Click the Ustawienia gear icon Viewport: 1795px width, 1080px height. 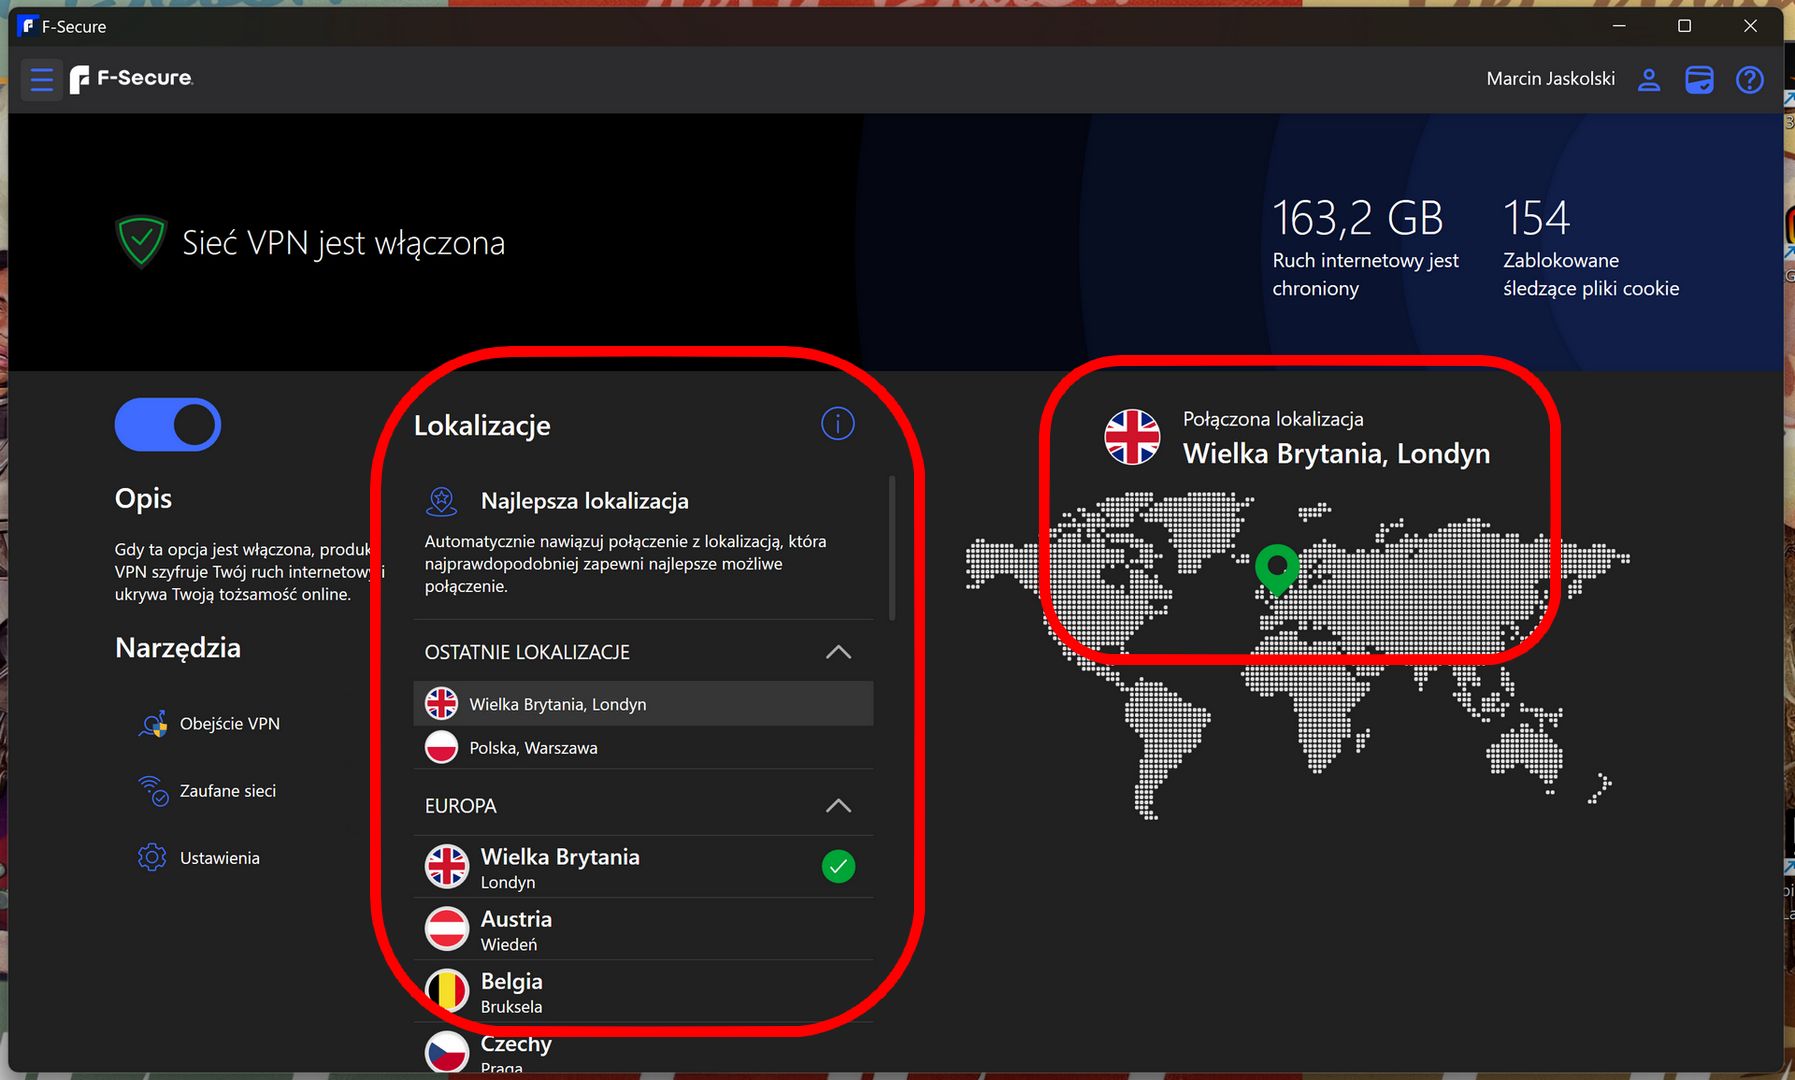pyautogui.click(x=152, y=858)
